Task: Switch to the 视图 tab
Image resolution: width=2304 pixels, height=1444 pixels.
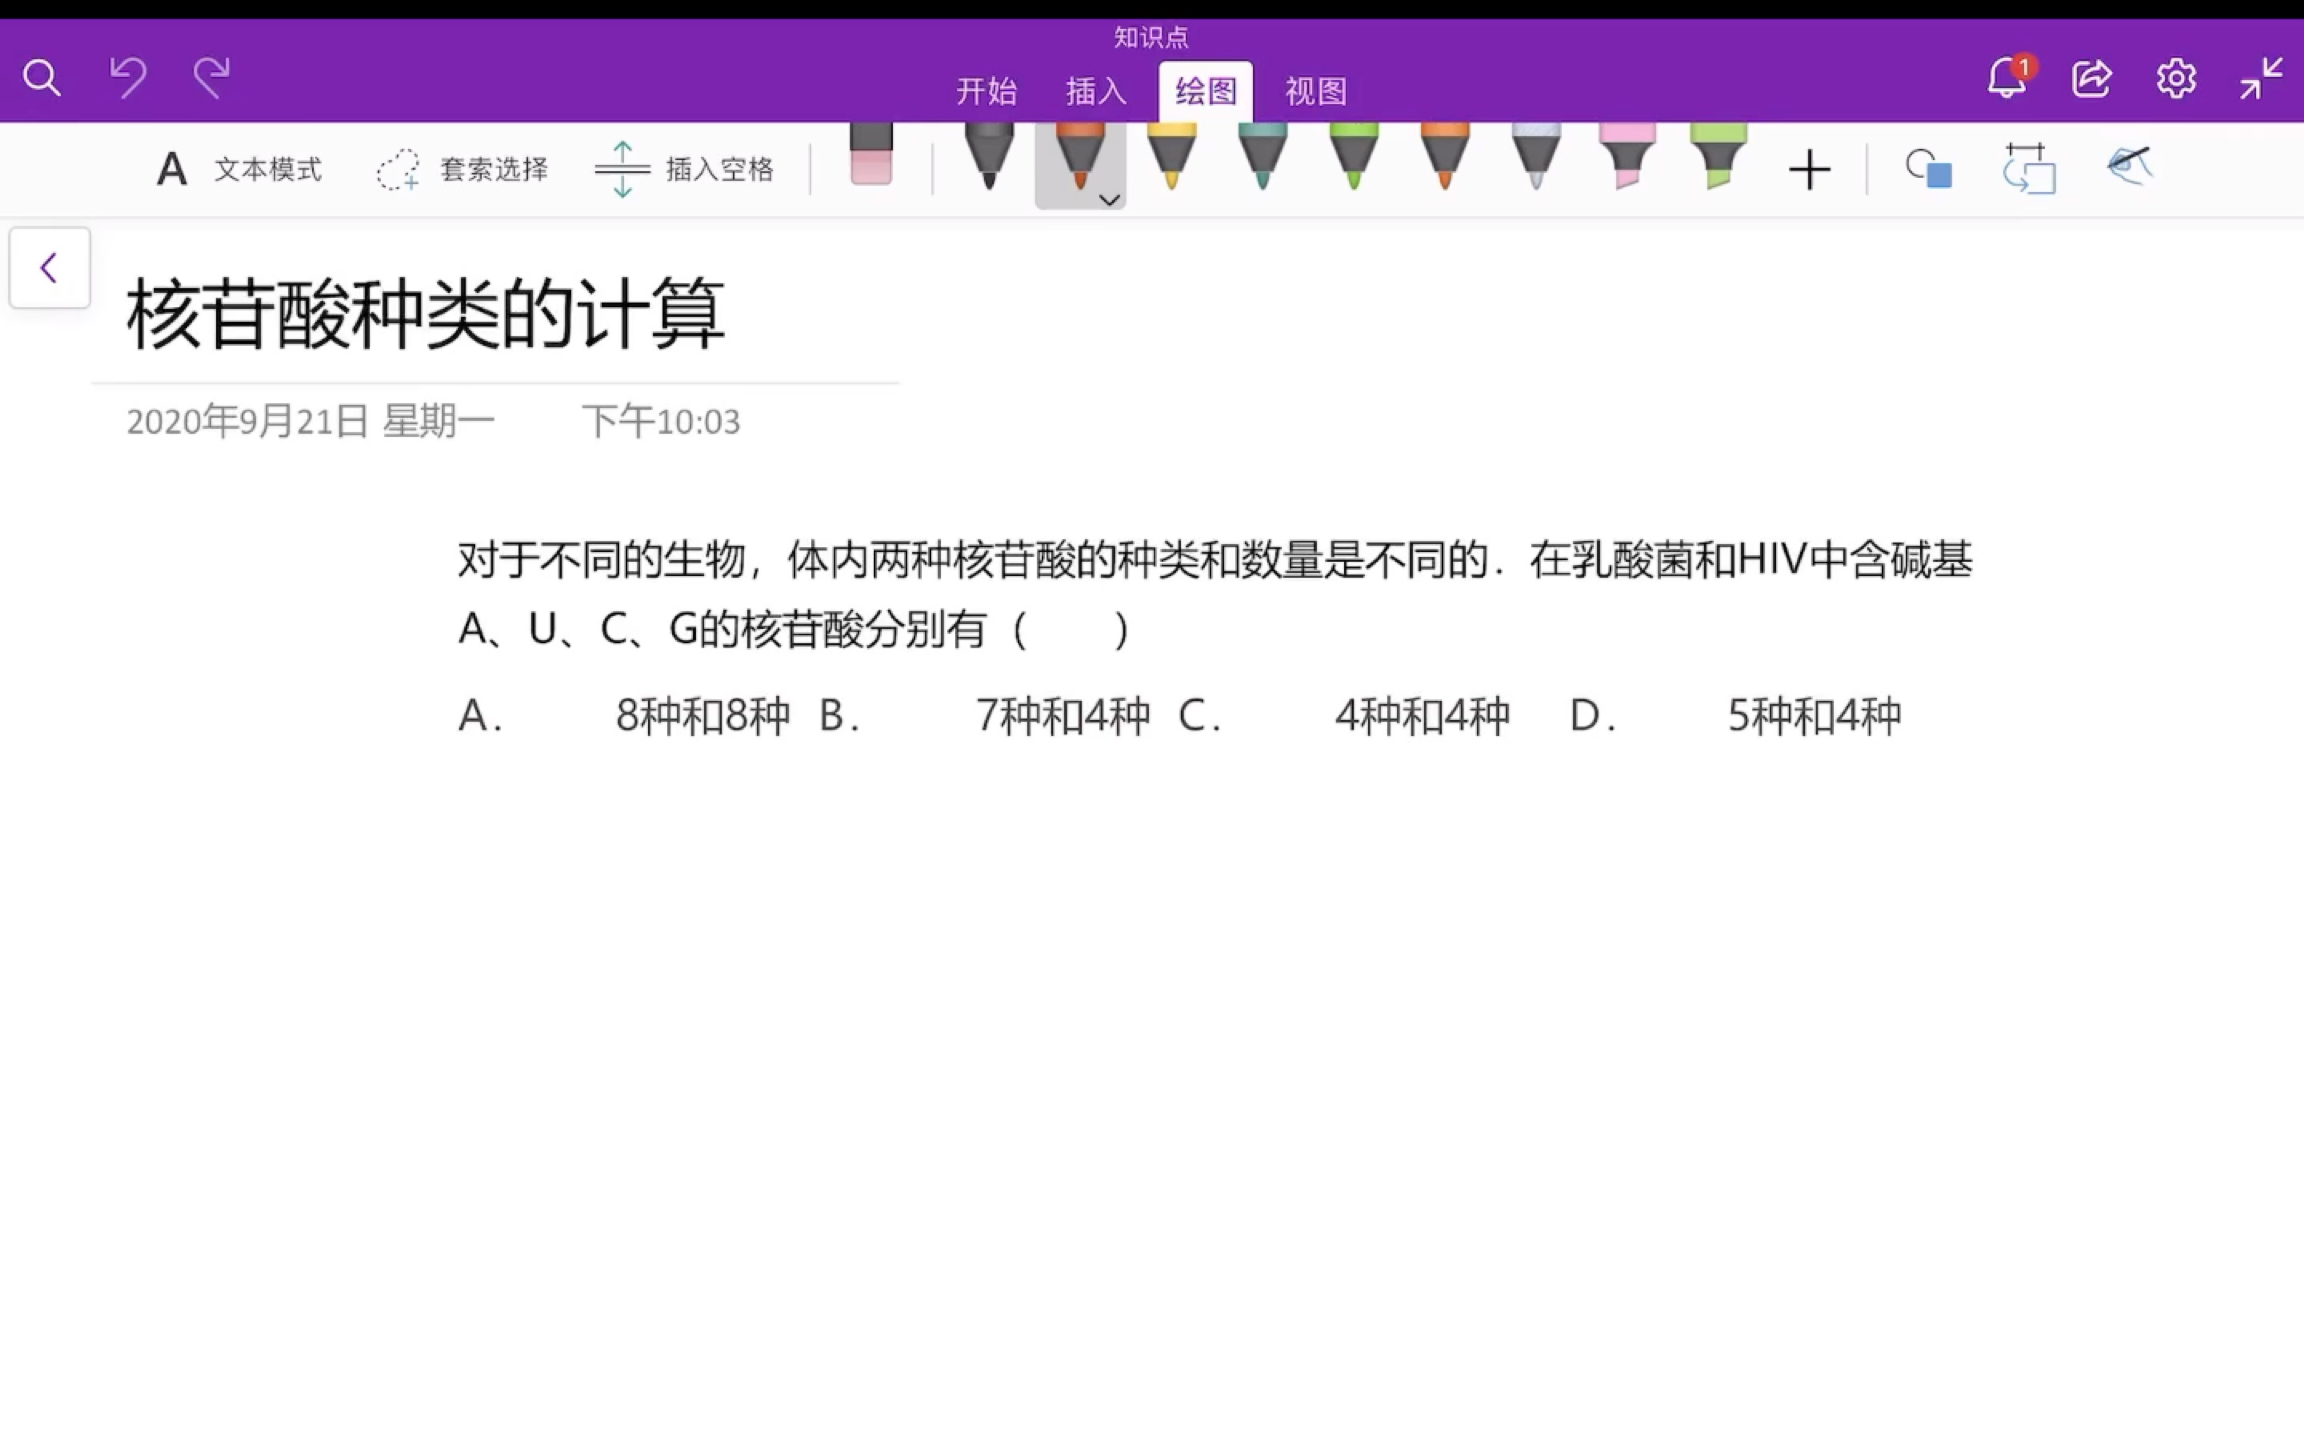Action: (x=1316, y=91)
